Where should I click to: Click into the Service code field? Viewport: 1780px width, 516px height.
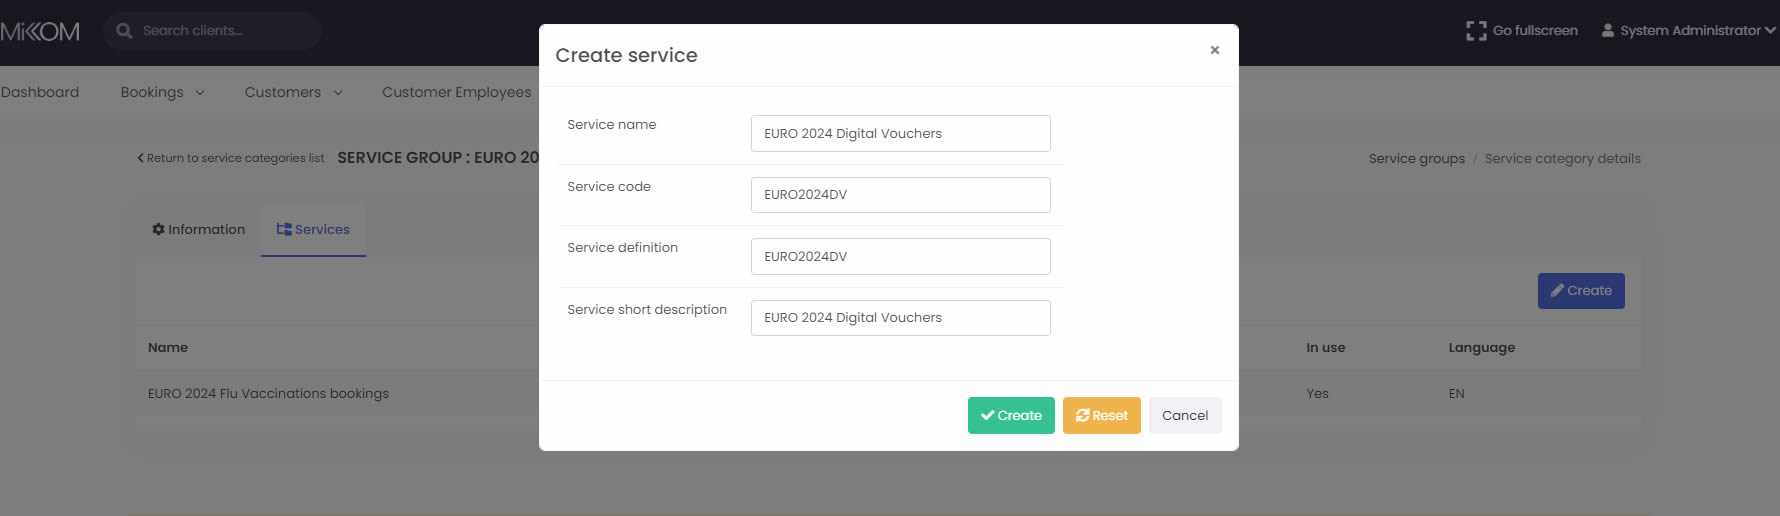coord(900,195)
